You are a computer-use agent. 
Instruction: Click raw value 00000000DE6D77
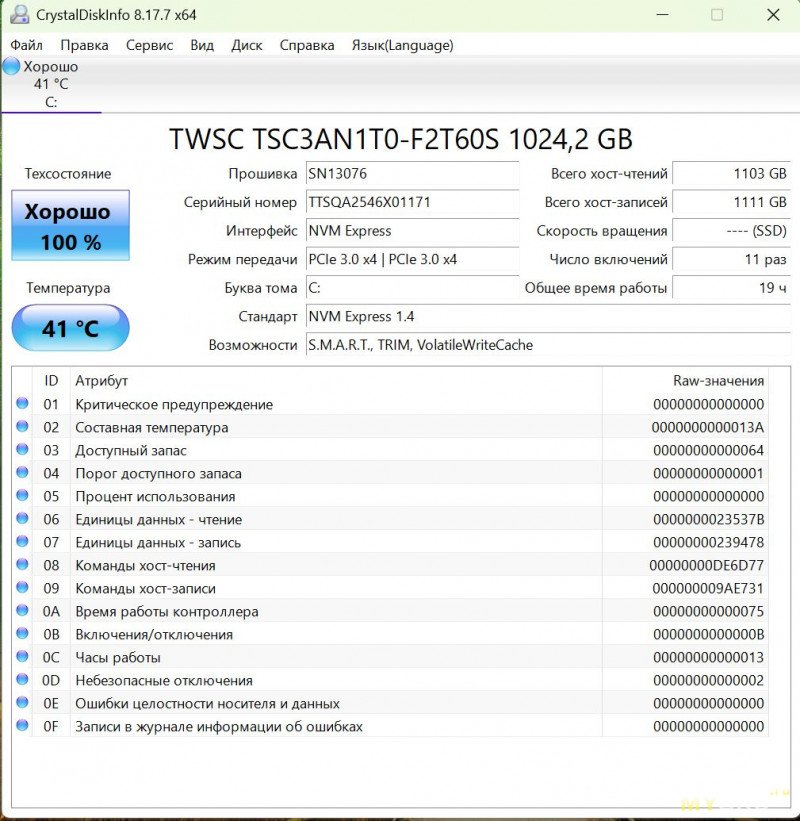707,565
